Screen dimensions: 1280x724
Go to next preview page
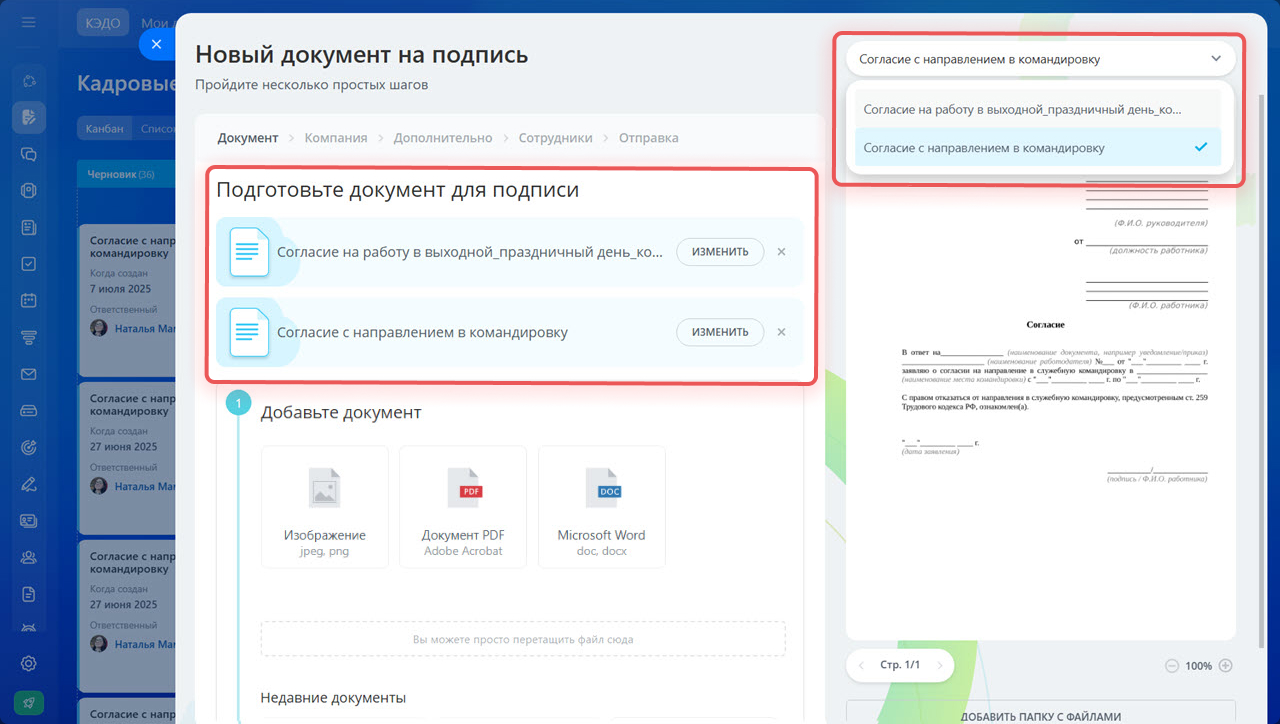click(939, 665)
